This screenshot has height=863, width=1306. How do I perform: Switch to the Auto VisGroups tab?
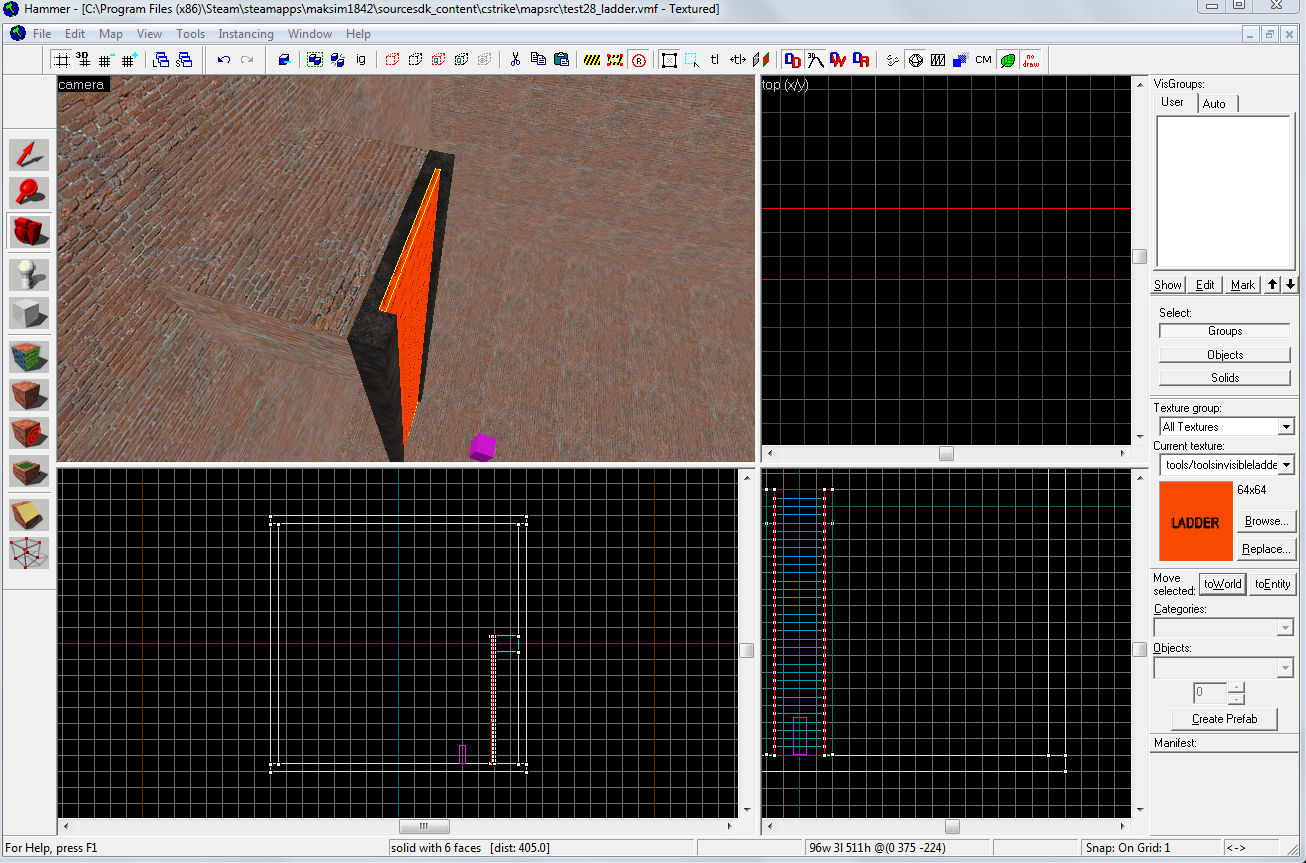(1214, 104)
